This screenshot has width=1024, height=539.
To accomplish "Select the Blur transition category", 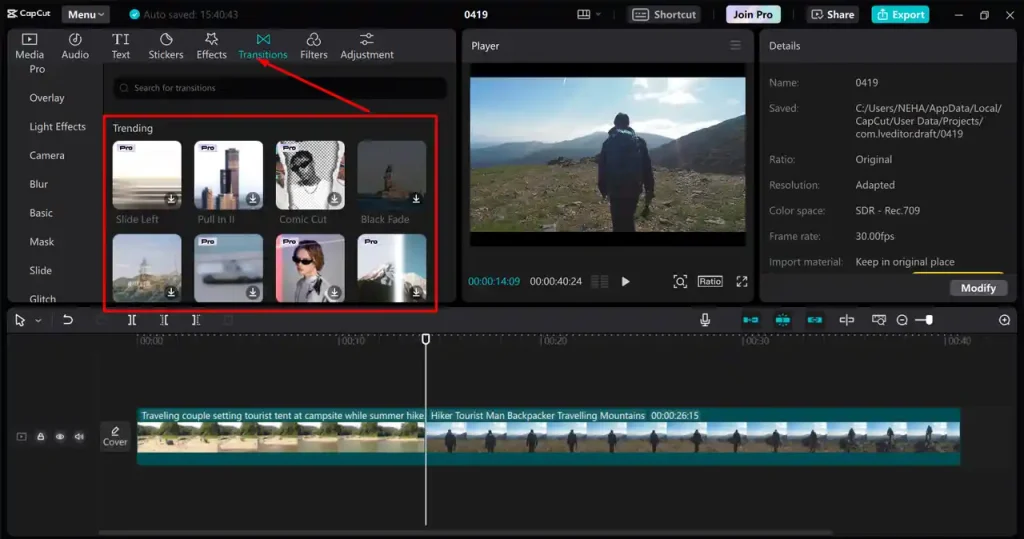I will tap(39, 184).
